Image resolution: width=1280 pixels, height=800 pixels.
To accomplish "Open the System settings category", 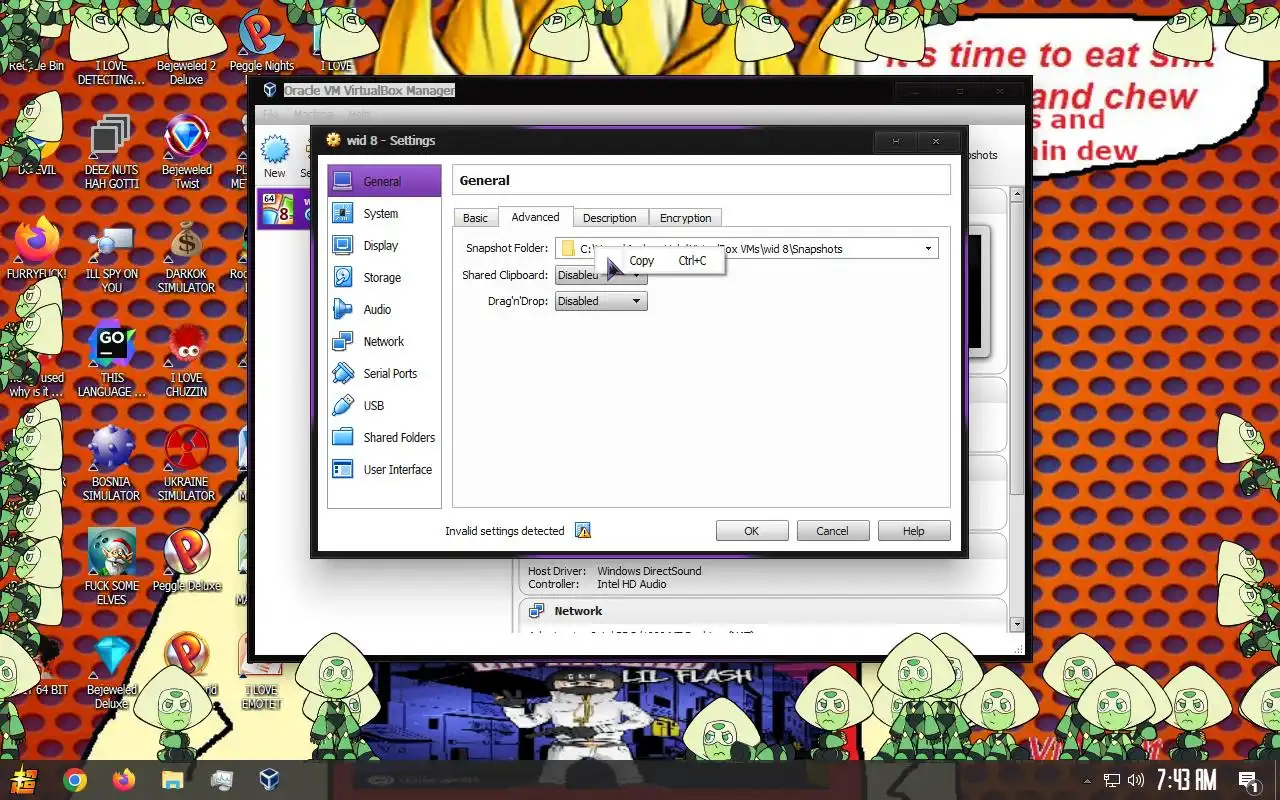I will click(384, 213).
